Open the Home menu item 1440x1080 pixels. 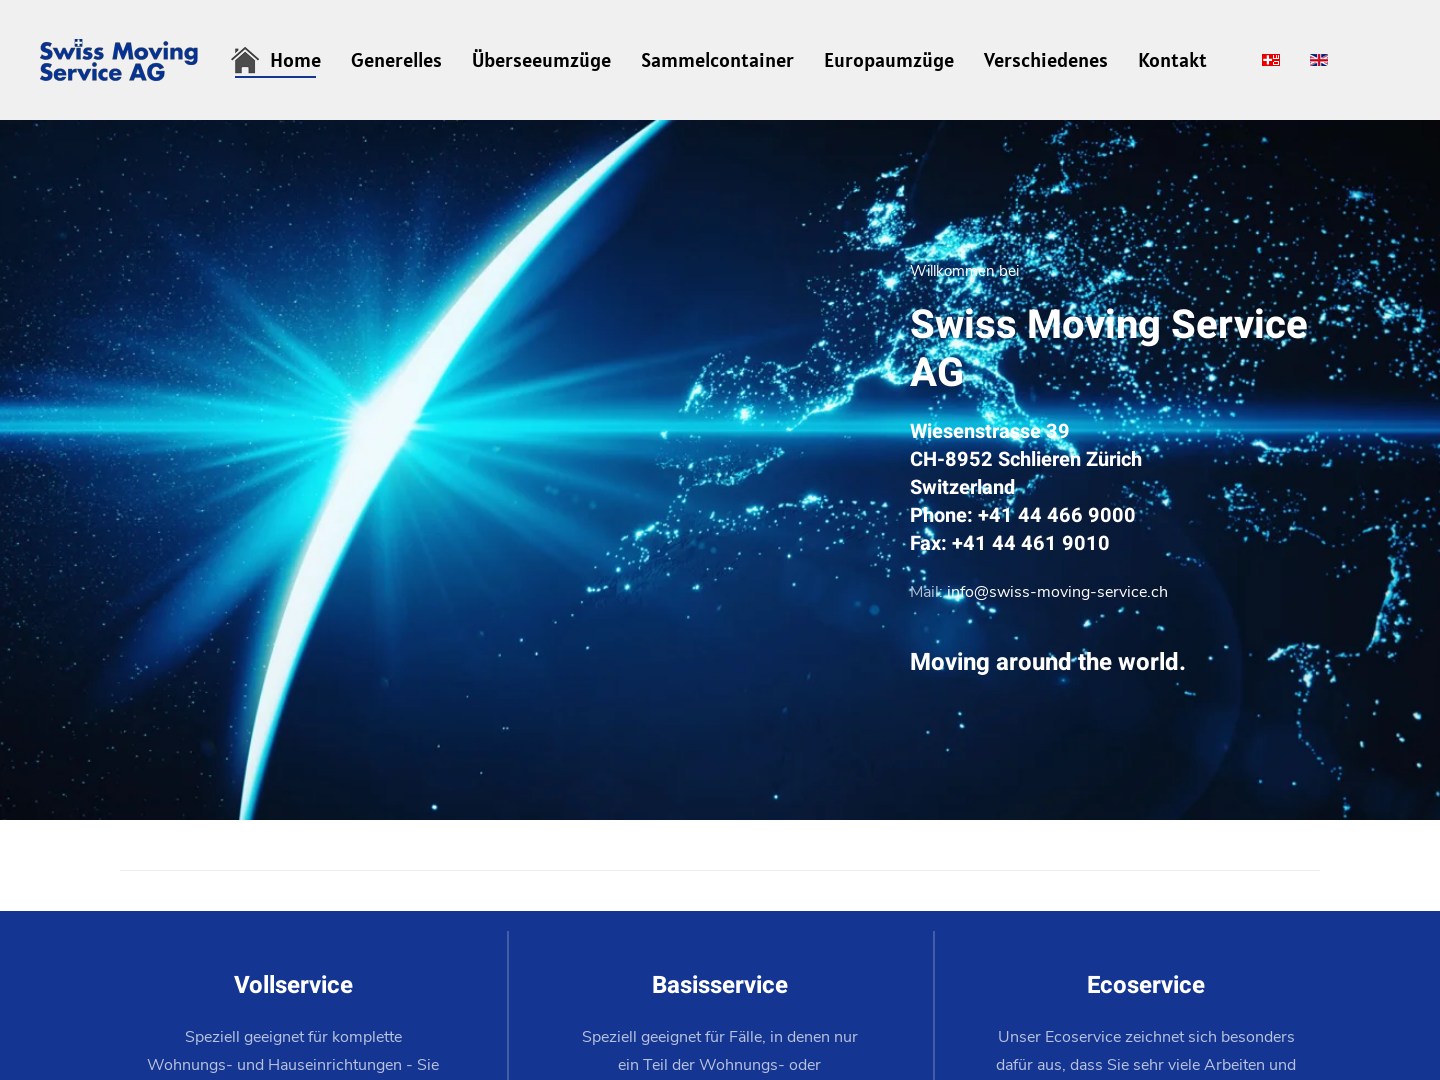295,60
